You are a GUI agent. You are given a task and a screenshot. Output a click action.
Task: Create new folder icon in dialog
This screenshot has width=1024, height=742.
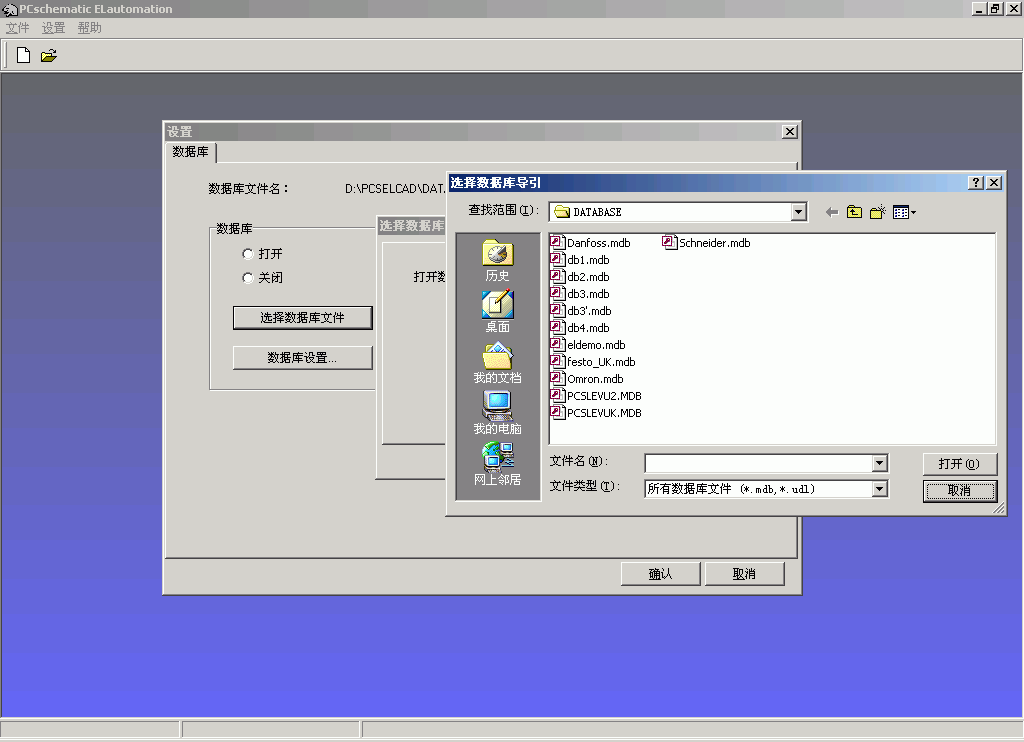pyautogui.click(x=878, y=212)
